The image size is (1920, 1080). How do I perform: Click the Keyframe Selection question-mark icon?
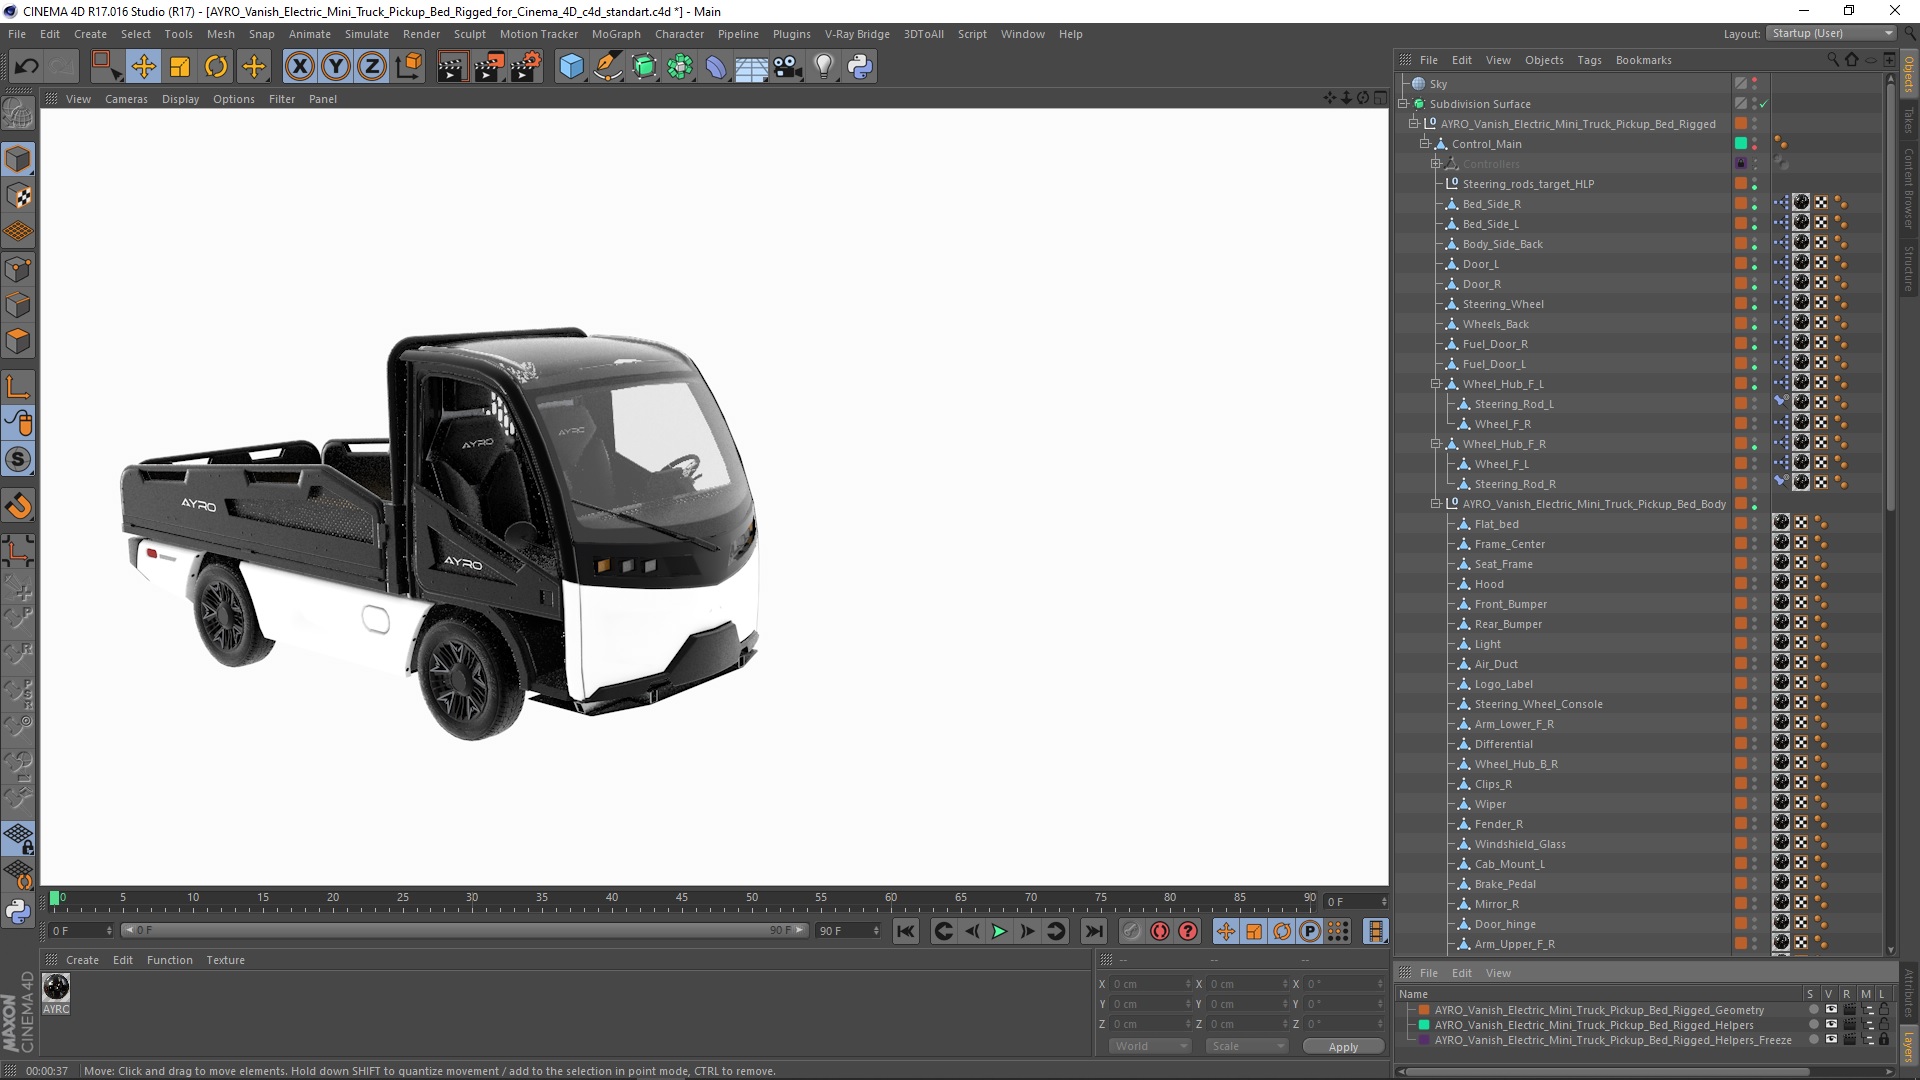pyautogui.click(x=1188, y=931)
